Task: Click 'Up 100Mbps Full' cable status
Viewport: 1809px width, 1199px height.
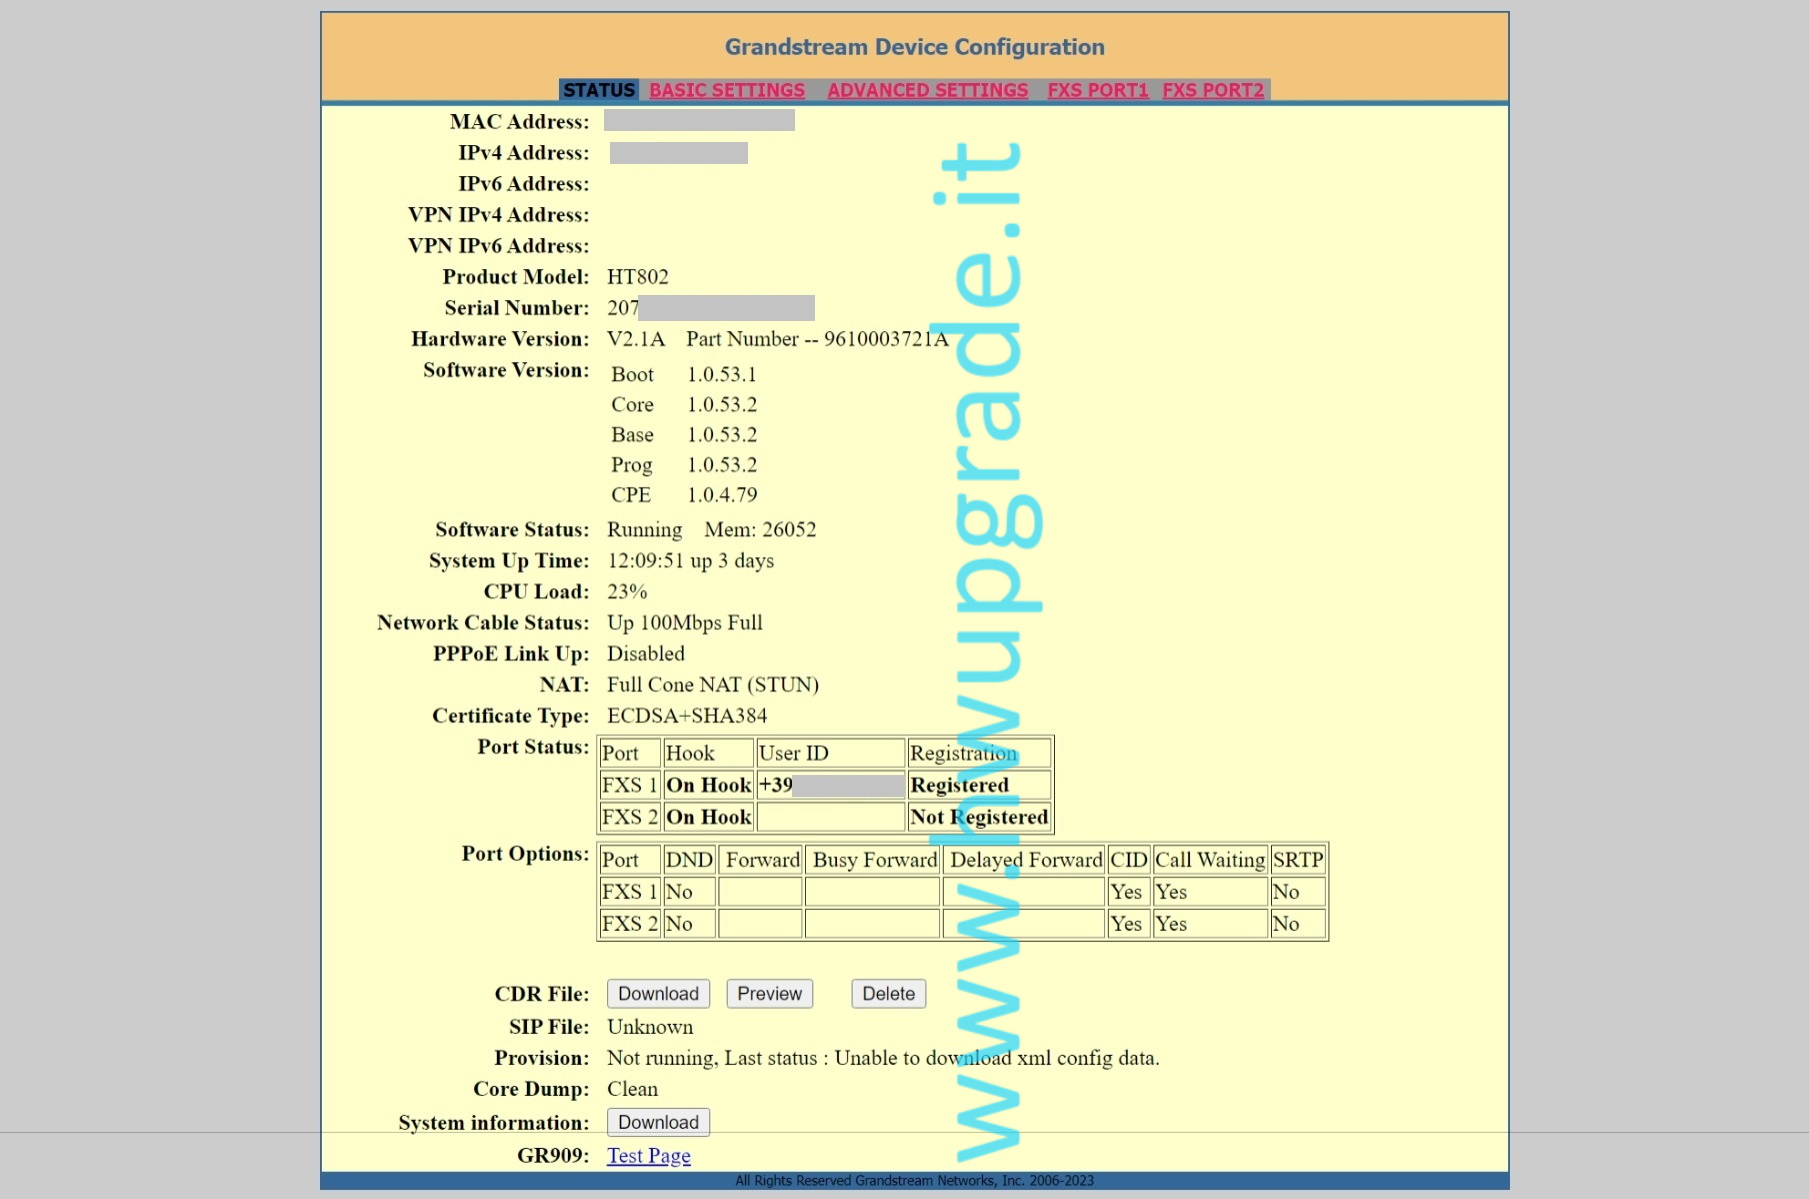Action: point(684,623)
